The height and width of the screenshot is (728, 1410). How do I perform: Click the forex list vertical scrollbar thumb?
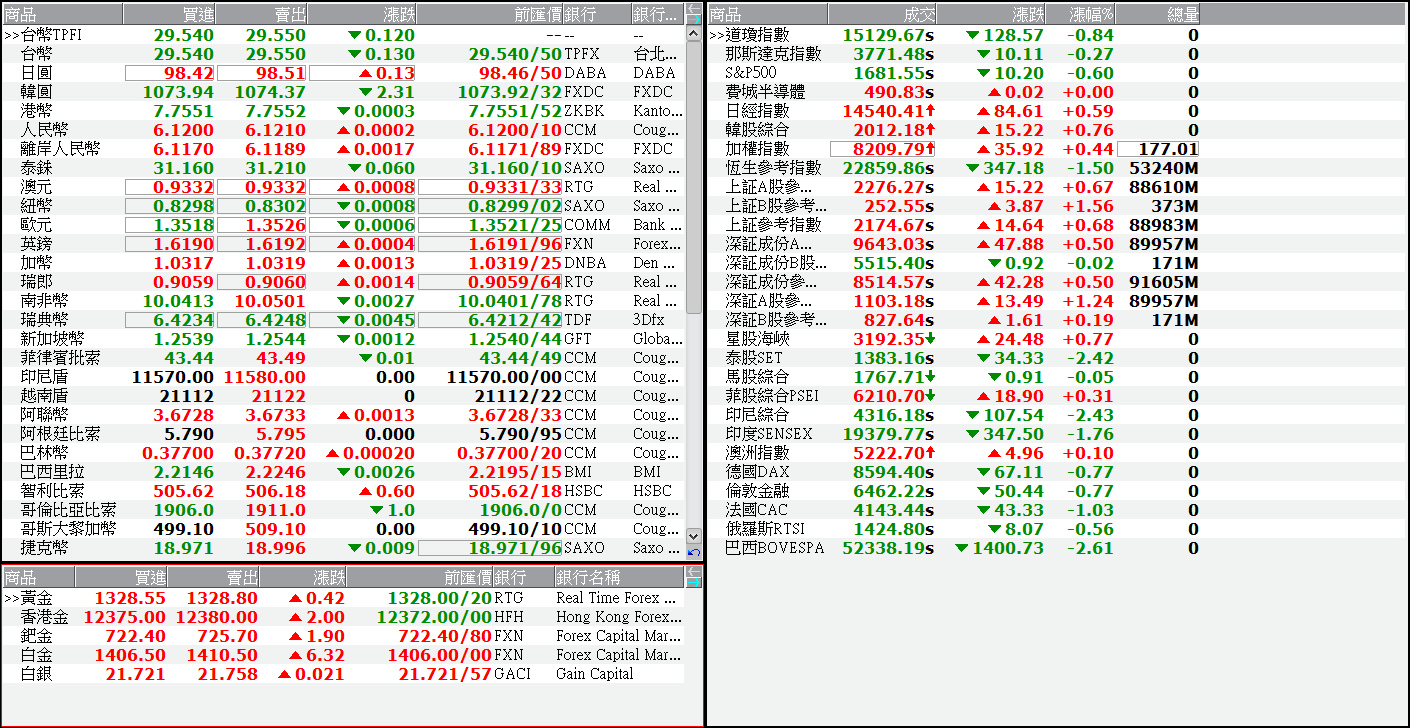694,177
